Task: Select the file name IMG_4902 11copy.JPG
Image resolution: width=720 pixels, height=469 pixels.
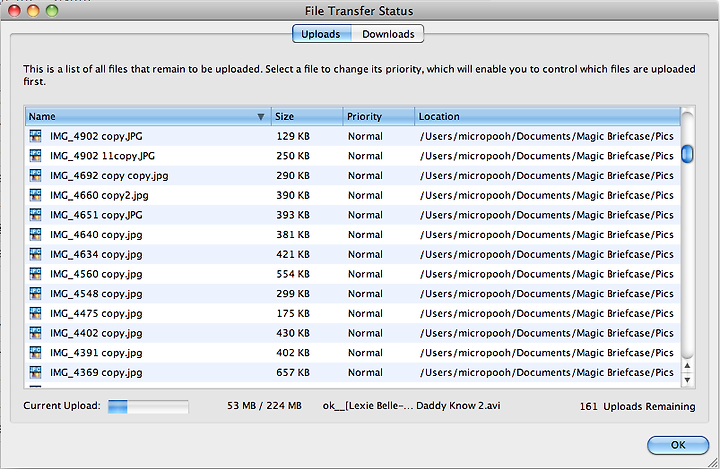Action: 102,156
